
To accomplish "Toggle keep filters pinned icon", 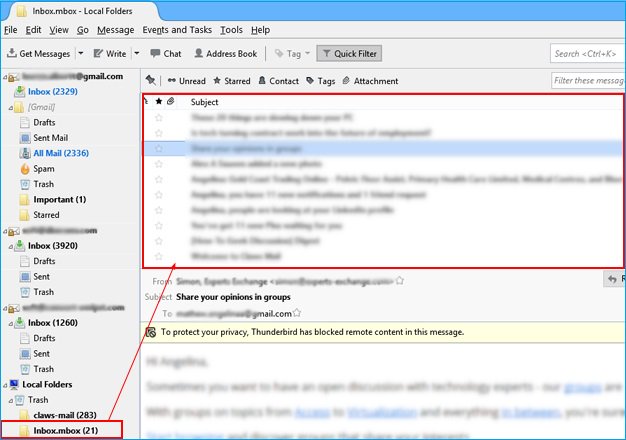I will pyautogui.click(x=151, y=81).
